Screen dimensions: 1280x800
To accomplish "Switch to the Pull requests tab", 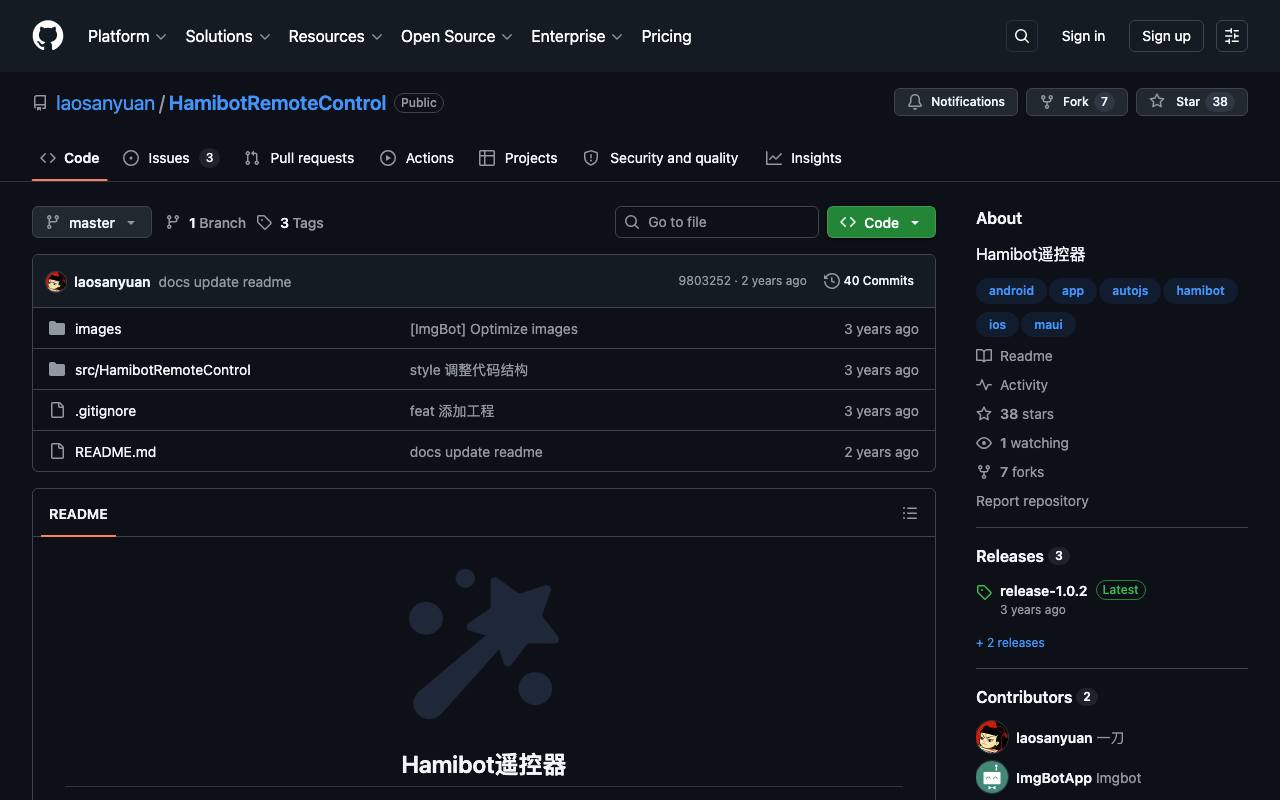I will [299, 158].
